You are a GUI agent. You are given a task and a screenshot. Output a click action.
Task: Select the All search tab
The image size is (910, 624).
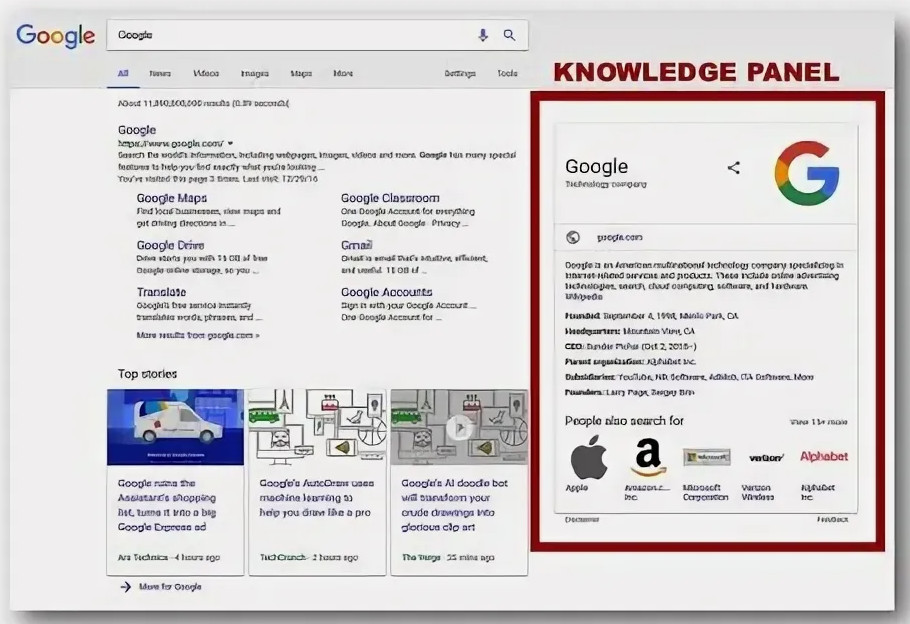pyautogui.click(x=123, y=74)
